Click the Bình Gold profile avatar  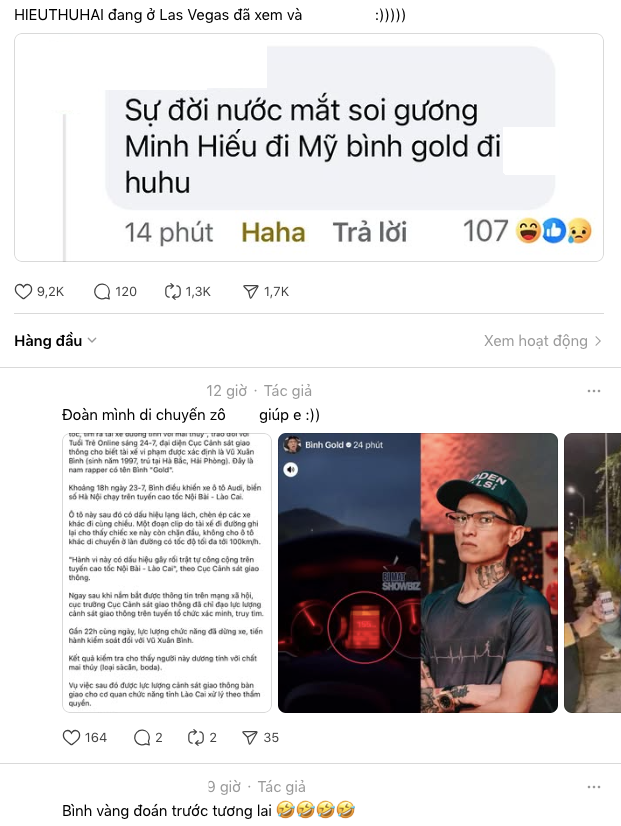(x=292, y=445)
